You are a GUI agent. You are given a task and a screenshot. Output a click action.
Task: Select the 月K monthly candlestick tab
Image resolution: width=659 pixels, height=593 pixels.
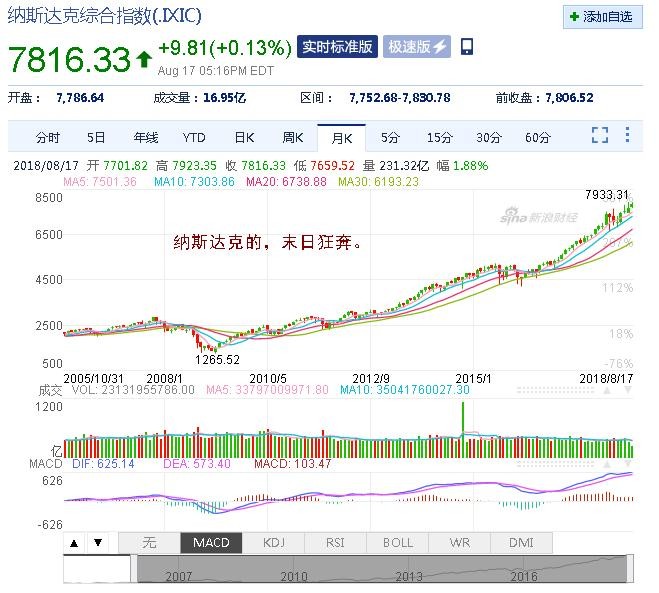(x=341, y=138)
